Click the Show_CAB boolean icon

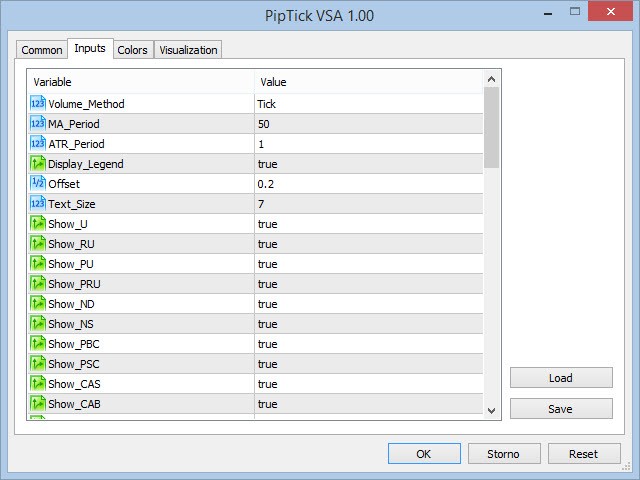point(38,403)
